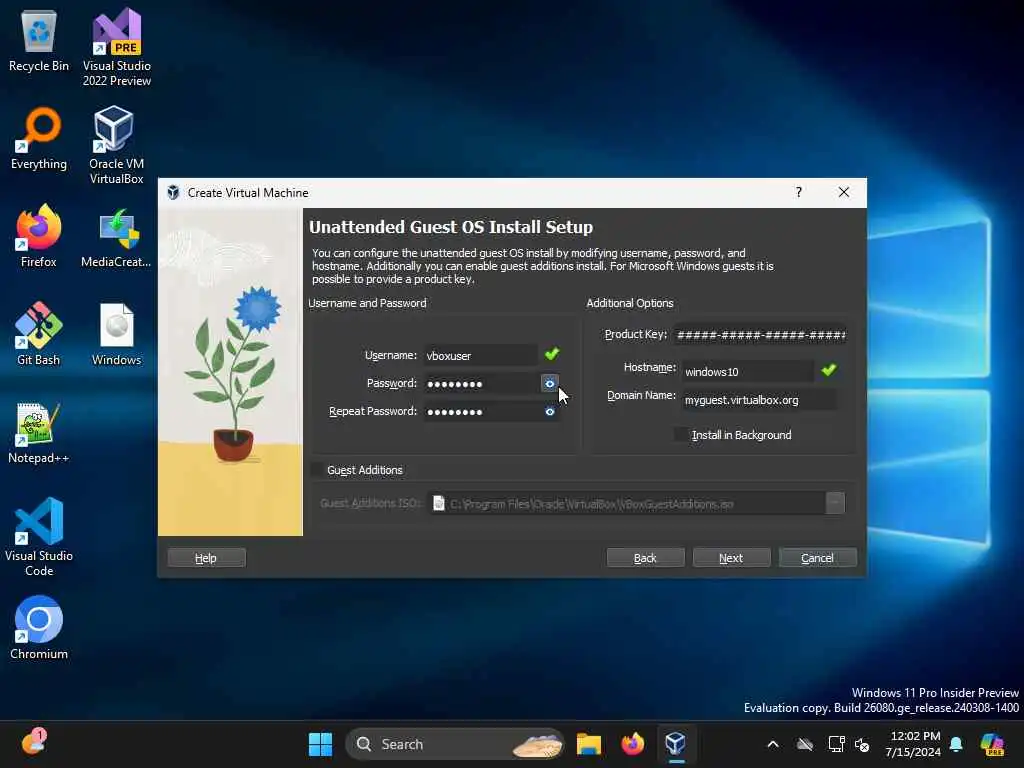Open Git Bash desktop shortcut
Viewport: 1024px width, 768px height.
(x=39, y=334)
